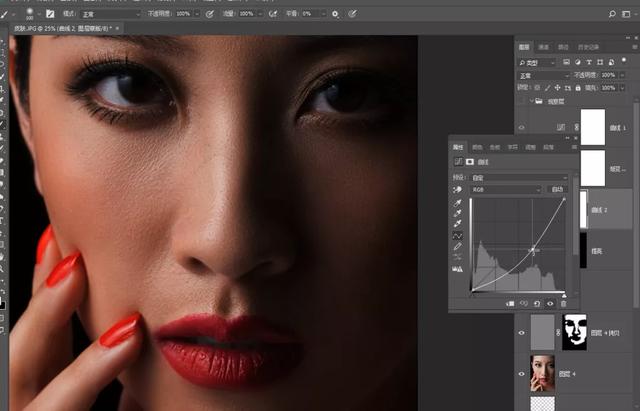Select the white point eyedropper in Curves
This screenshot has width=640, height=411.
click(458, 223)
